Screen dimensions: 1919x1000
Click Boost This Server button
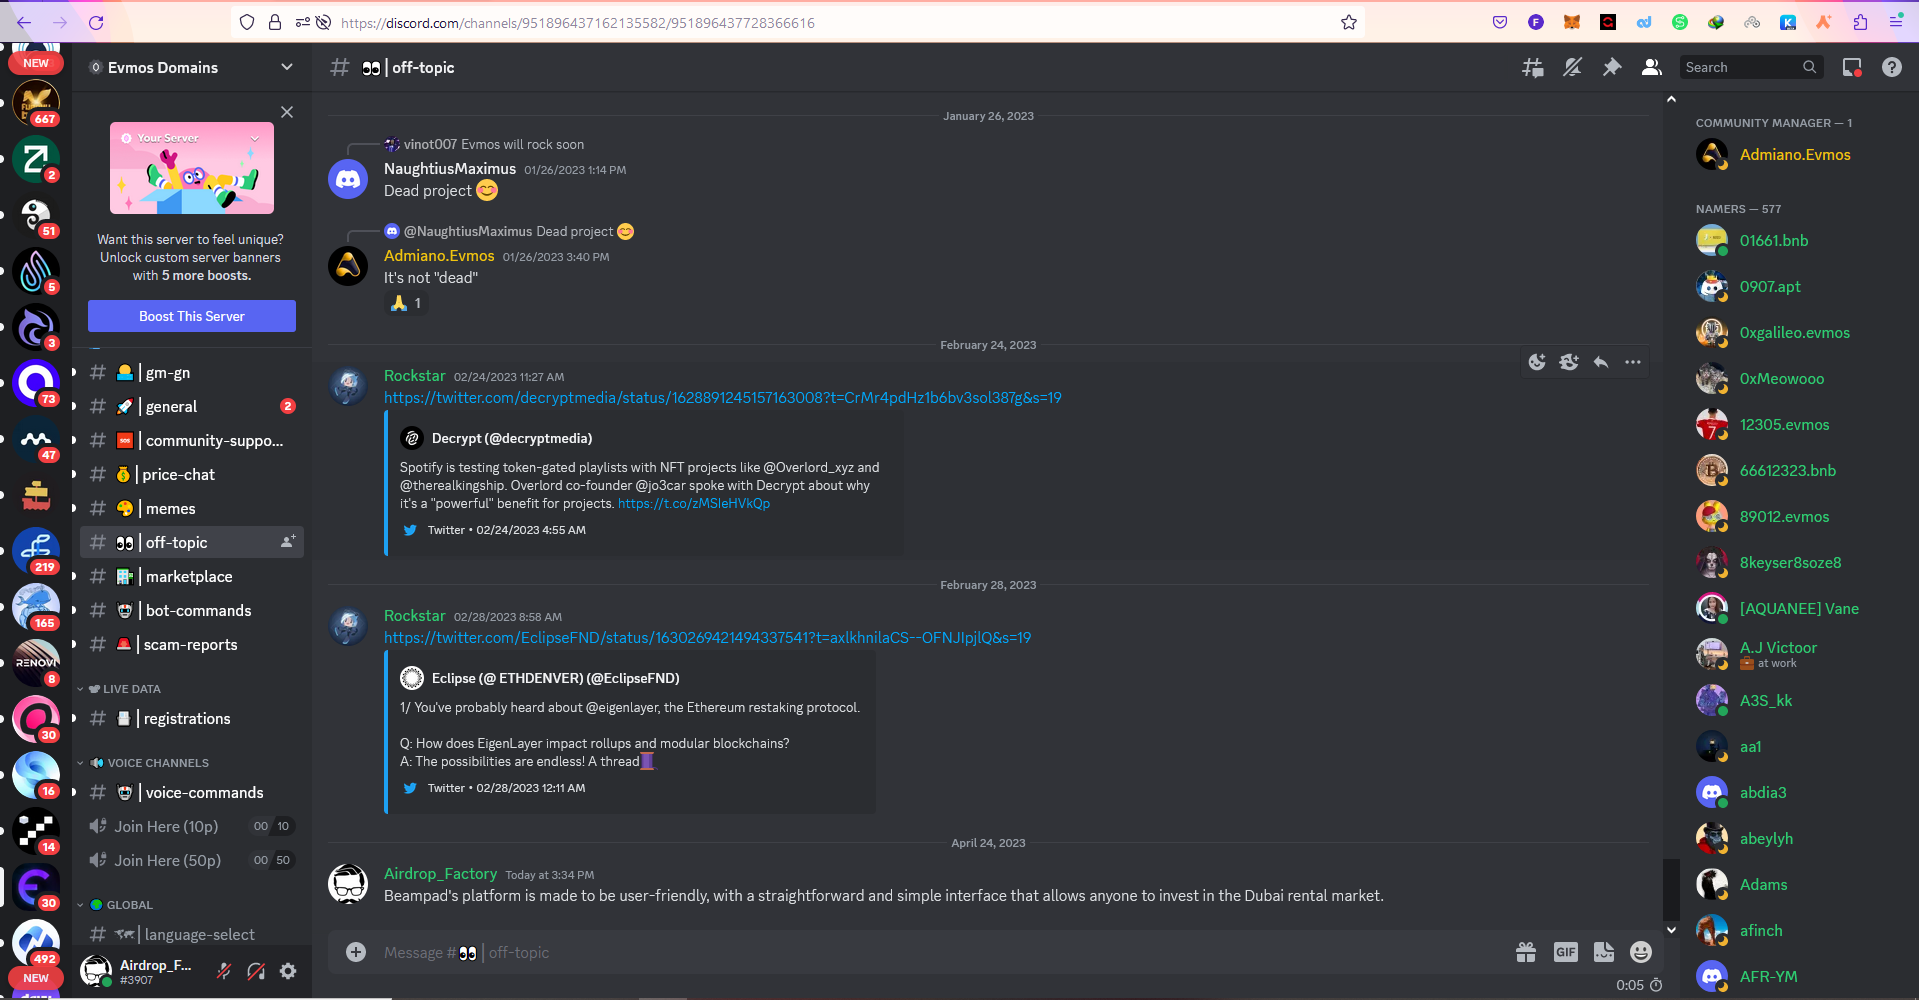tap(192, 316)
